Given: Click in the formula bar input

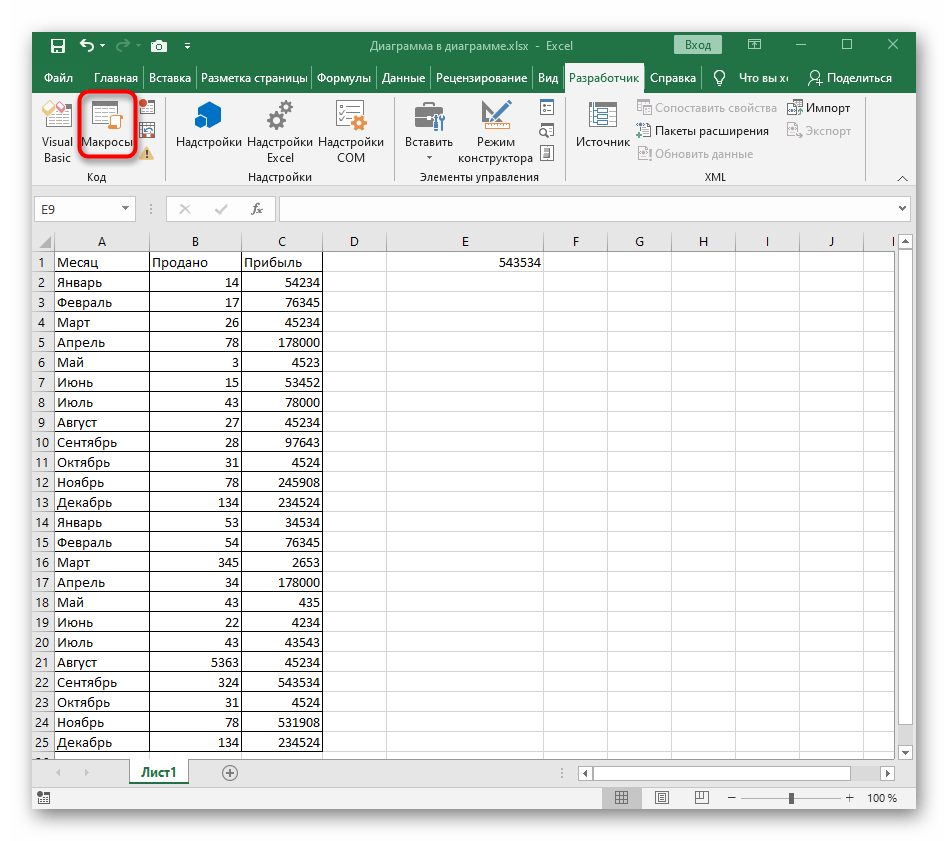Looking at the screenshot, I should click(588, 209).
